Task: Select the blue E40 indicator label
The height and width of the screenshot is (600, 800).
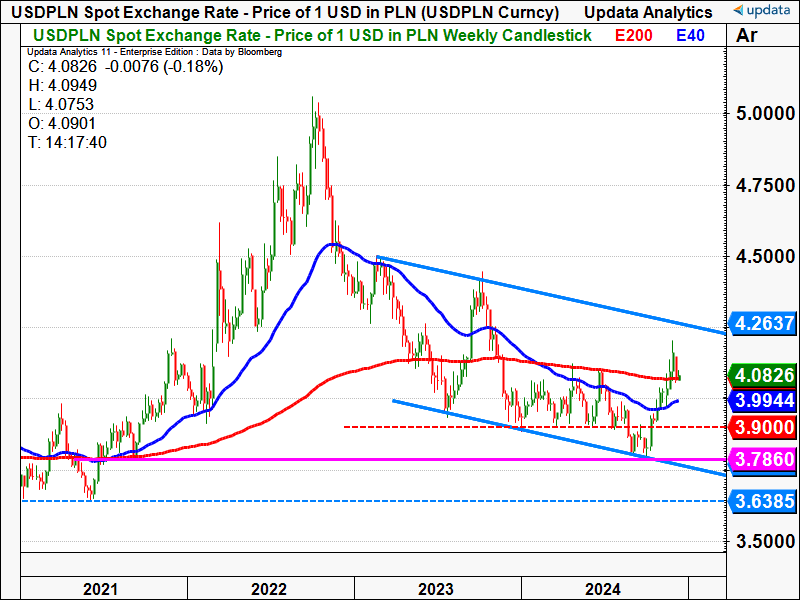Action: (690, 36)
